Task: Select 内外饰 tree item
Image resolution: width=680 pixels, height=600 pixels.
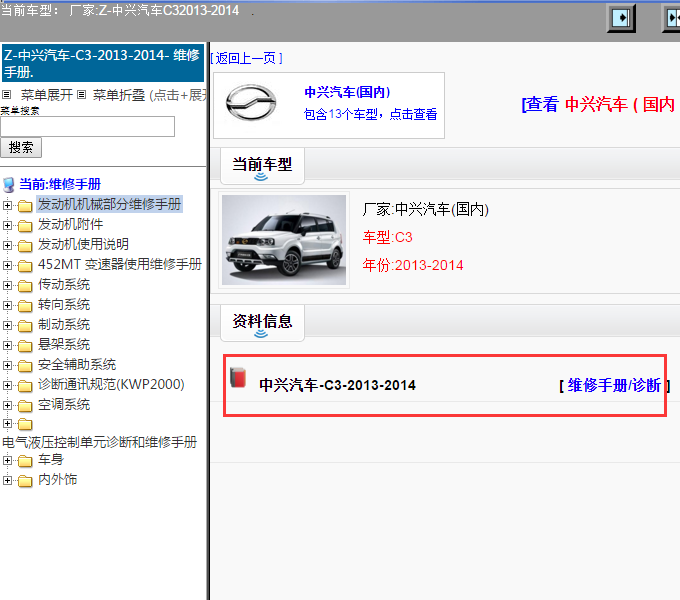Action: (57, 479)
